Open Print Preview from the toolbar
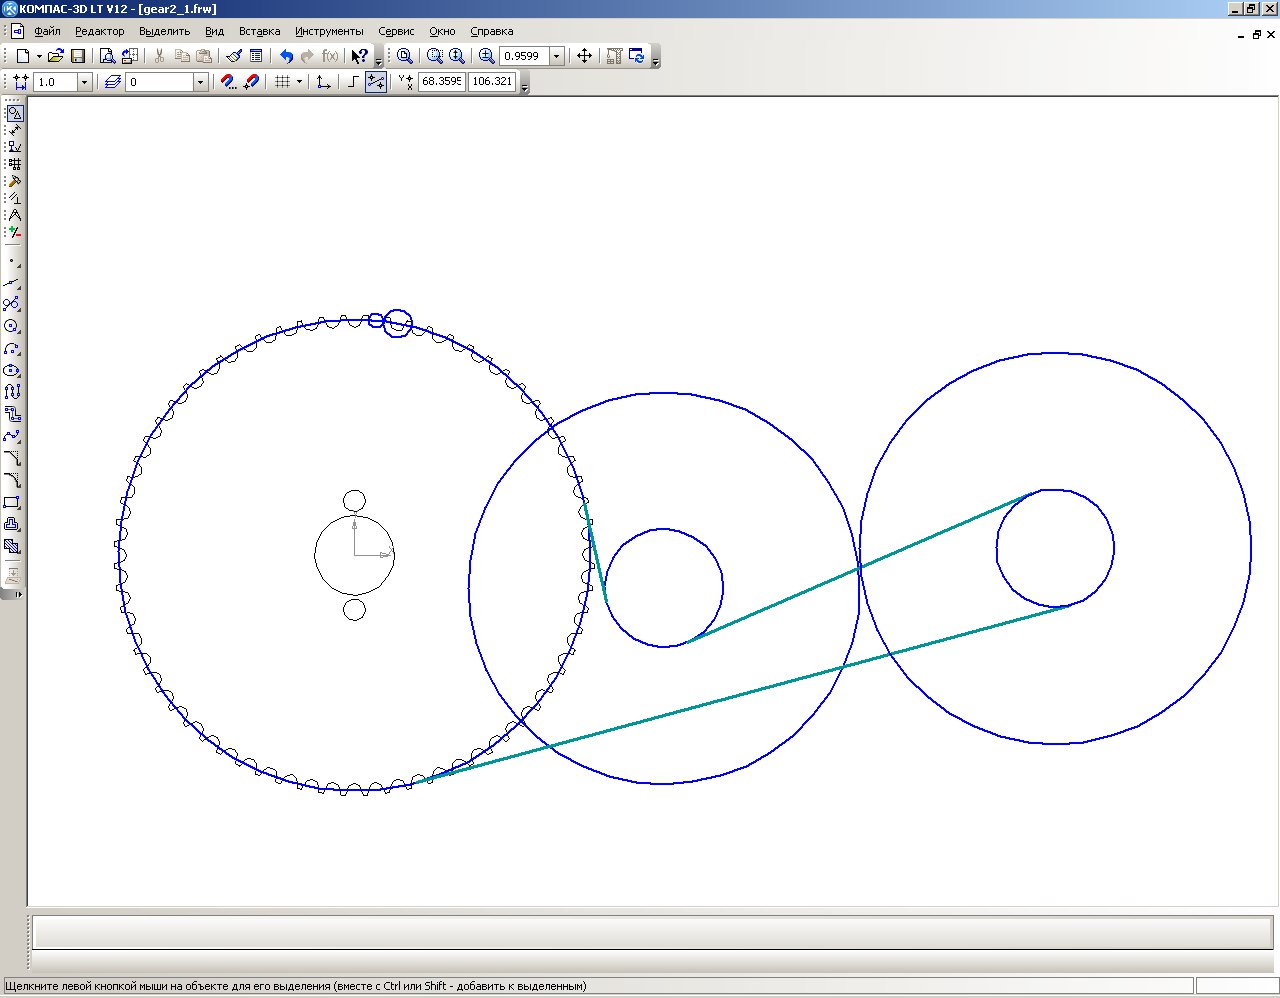This screenshot has width=1280, height=998. point(107,56)
